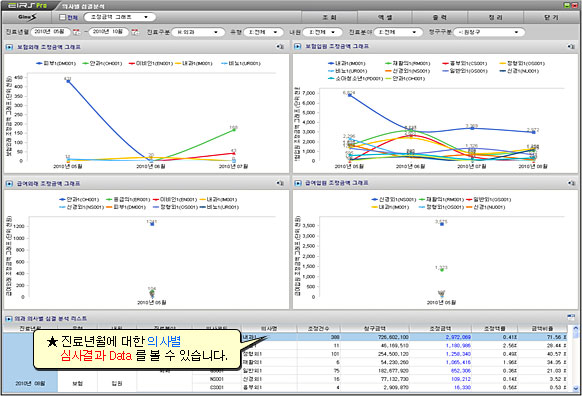Maximize the 의사별 심결 분석 리스트 panel
Screen dimensions: 582x396
571,317
